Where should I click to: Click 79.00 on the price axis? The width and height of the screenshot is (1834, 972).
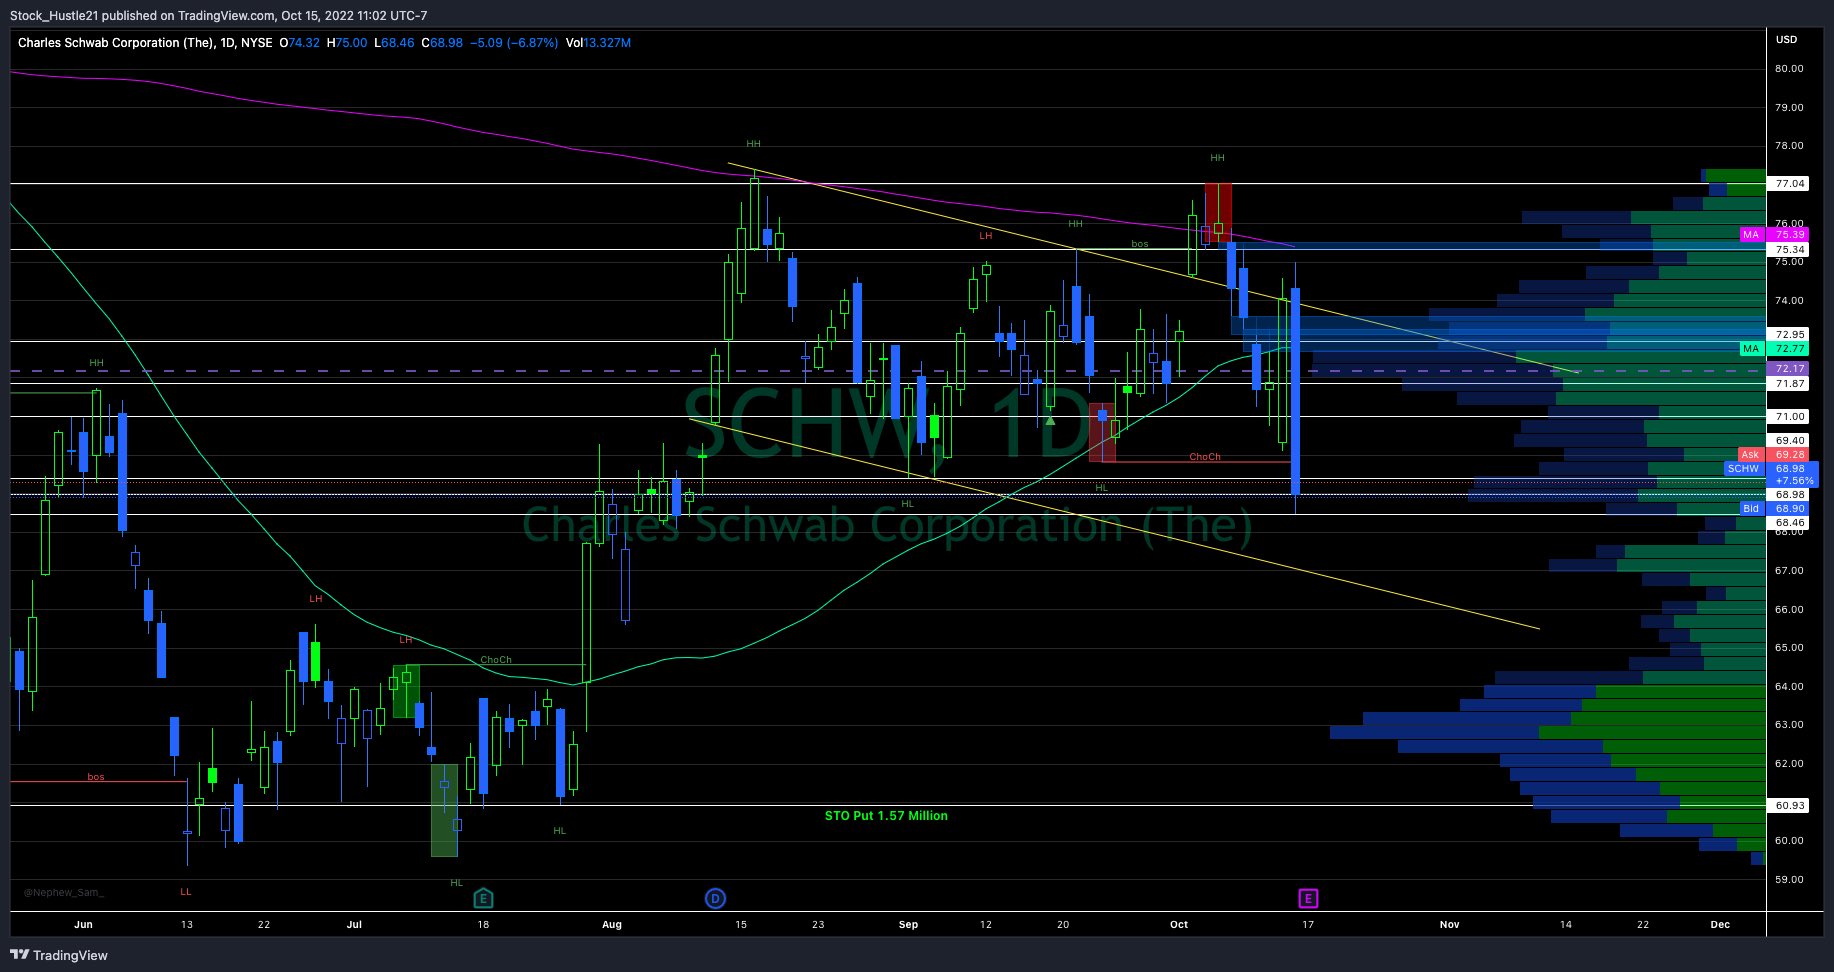click(1789, 108)
